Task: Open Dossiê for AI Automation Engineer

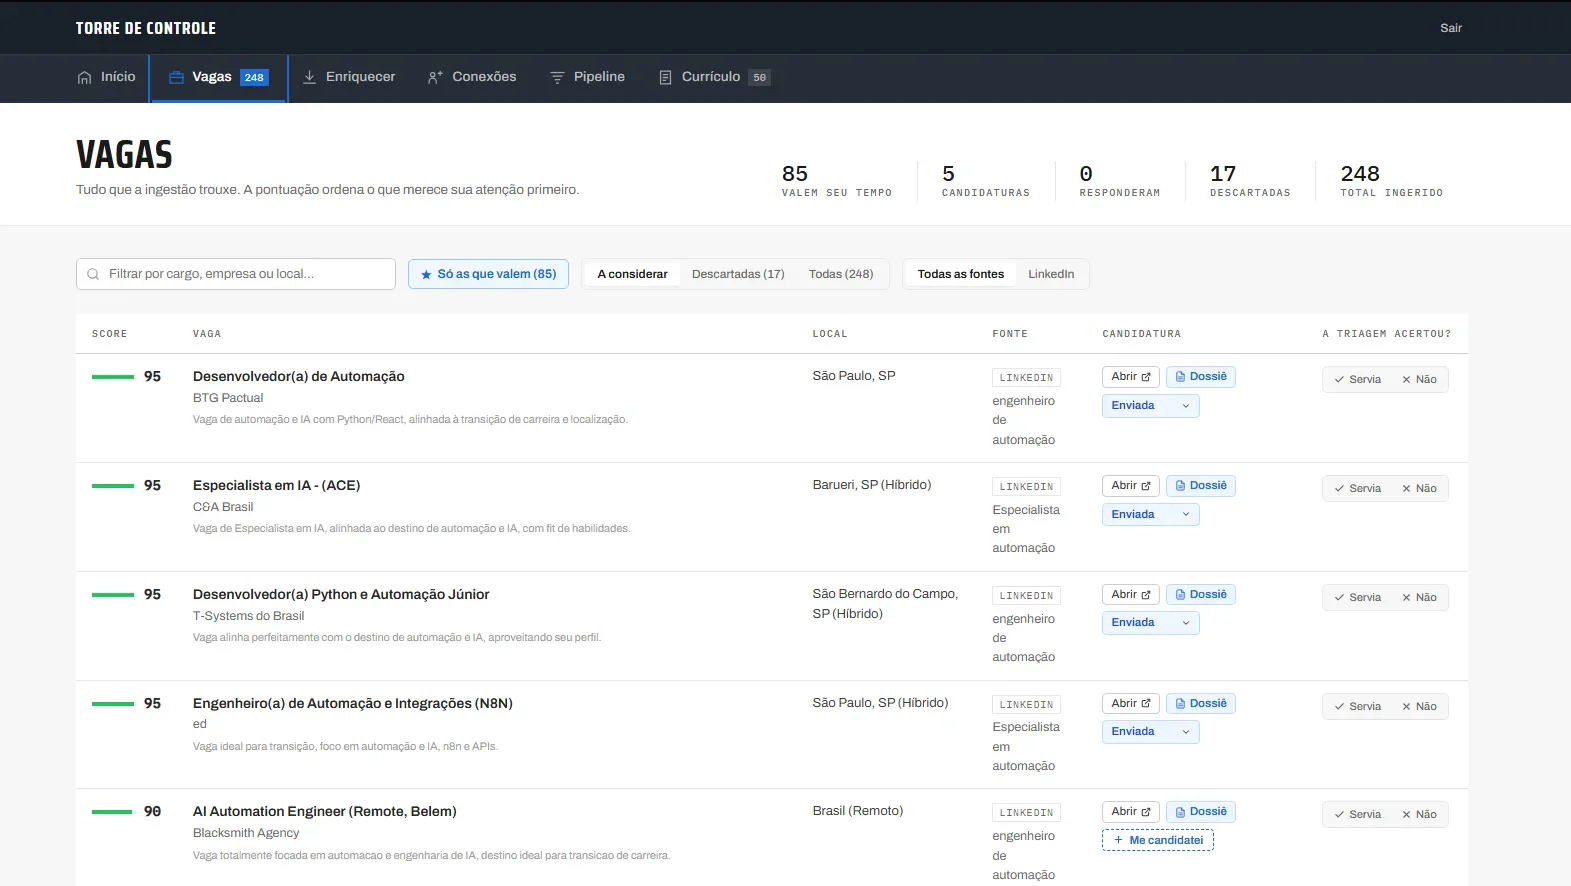Action: pos(1201,812)
